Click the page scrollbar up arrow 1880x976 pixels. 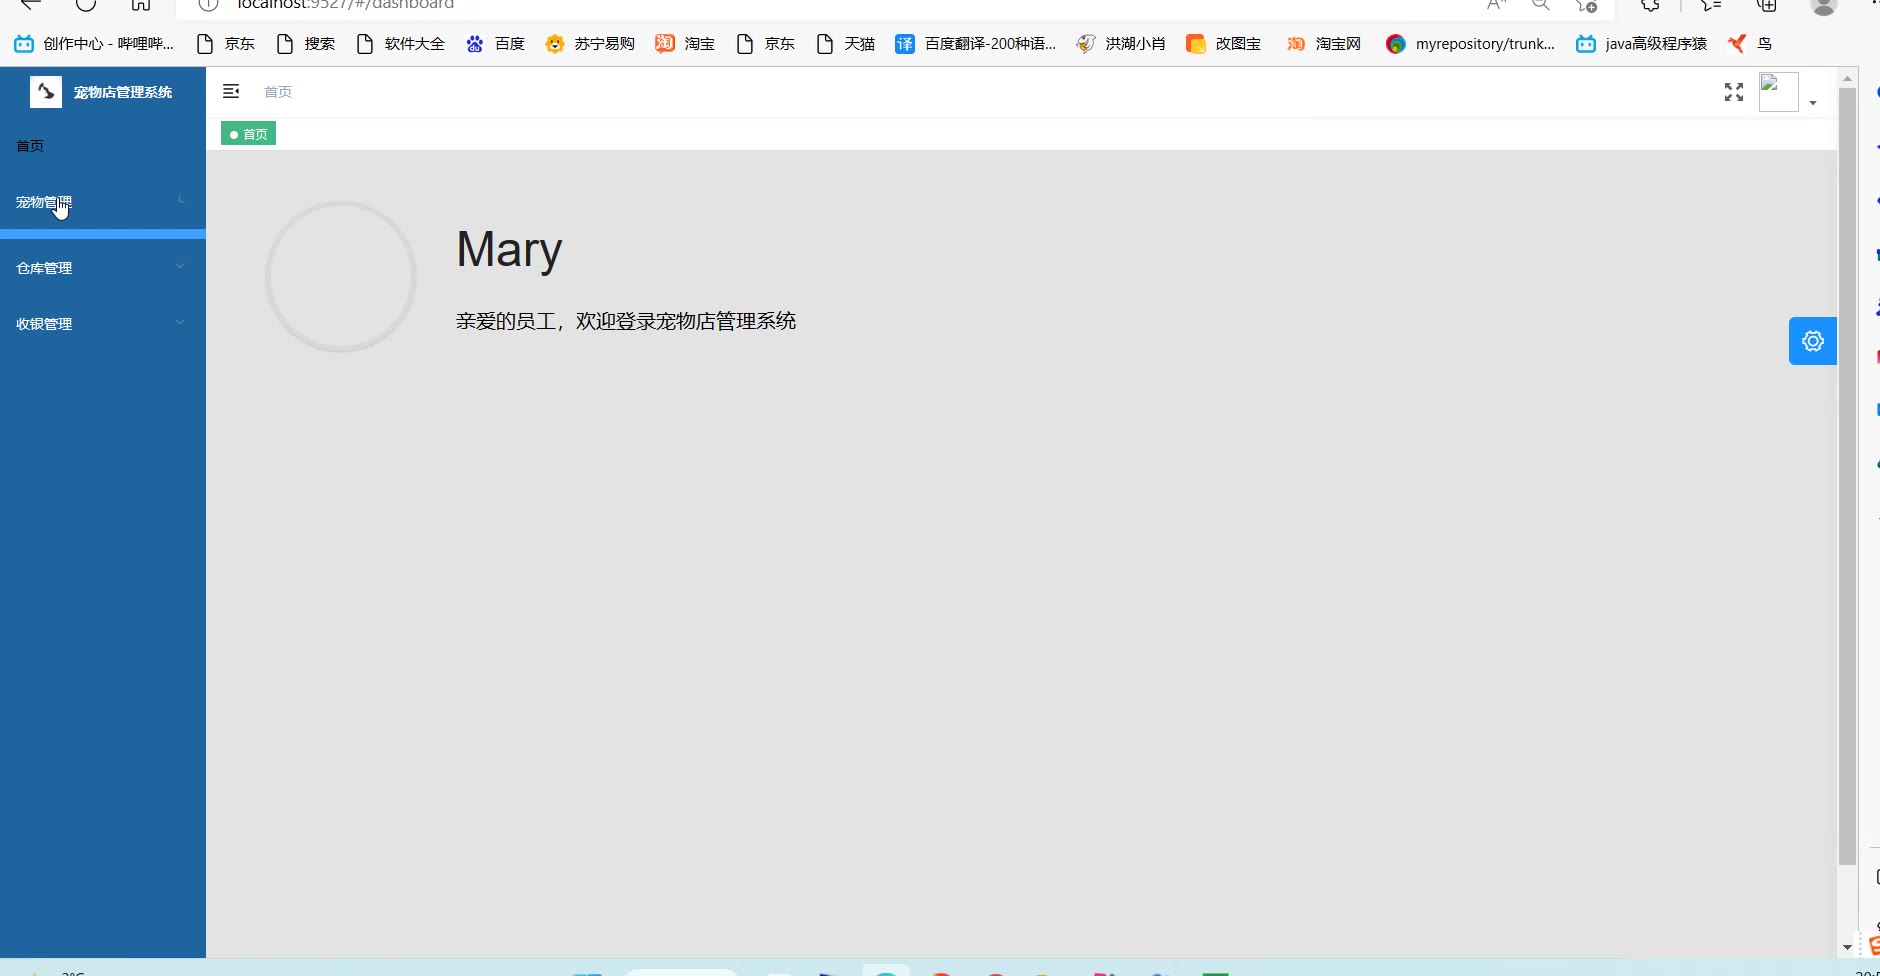pos(1847,77)
